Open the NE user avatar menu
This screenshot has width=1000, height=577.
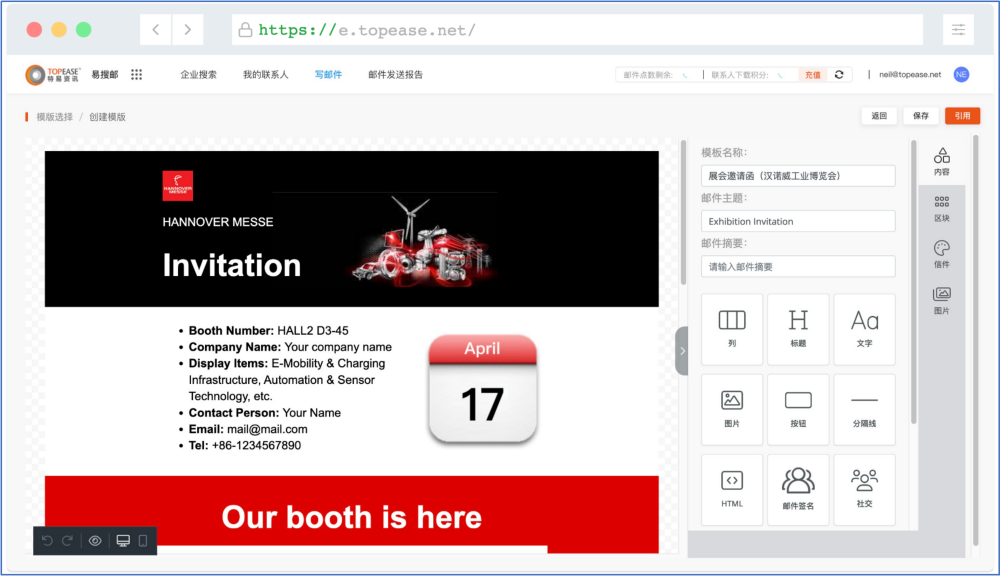click(961, 75)
